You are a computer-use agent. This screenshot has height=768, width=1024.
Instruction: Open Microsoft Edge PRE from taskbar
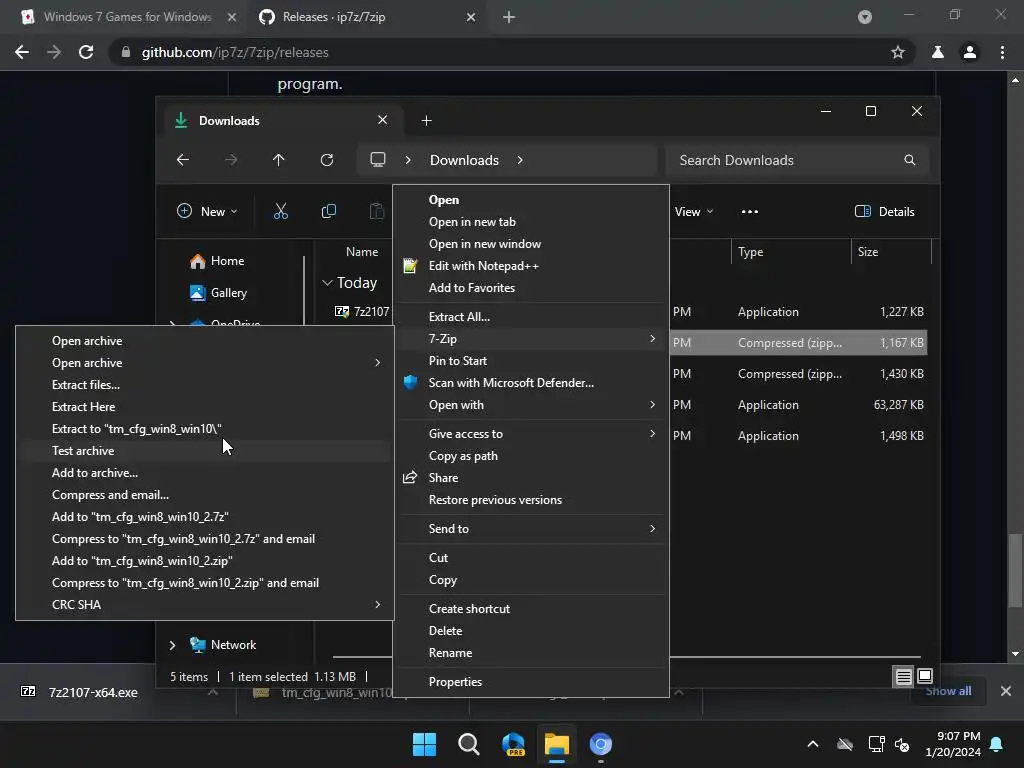pyautogui.click(x=513, y=744)
